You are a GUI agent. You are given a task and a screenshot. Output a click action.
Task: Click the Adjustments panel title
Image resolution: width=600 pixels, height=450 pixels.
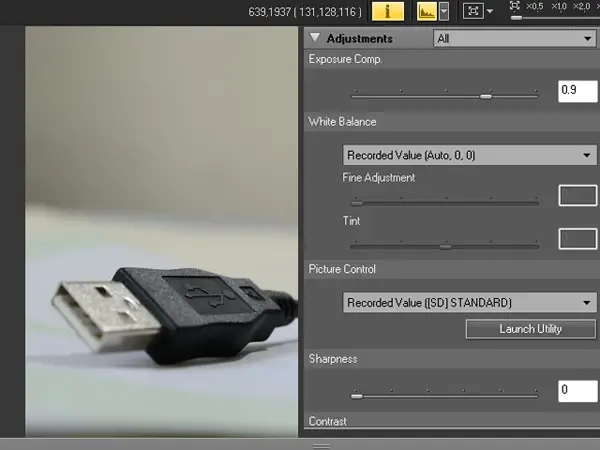360,39
